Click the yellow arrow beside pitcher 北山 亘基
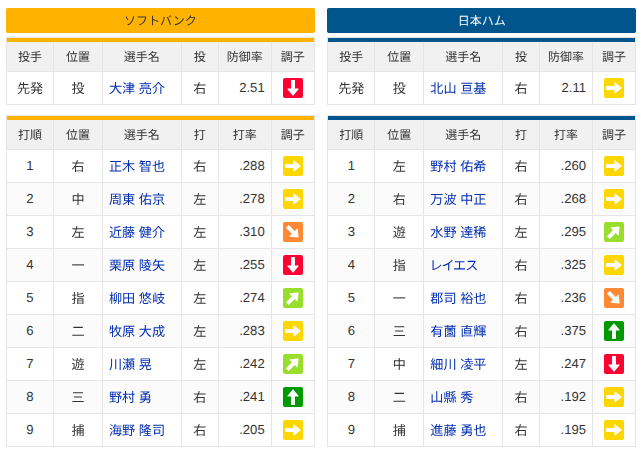 614,88
